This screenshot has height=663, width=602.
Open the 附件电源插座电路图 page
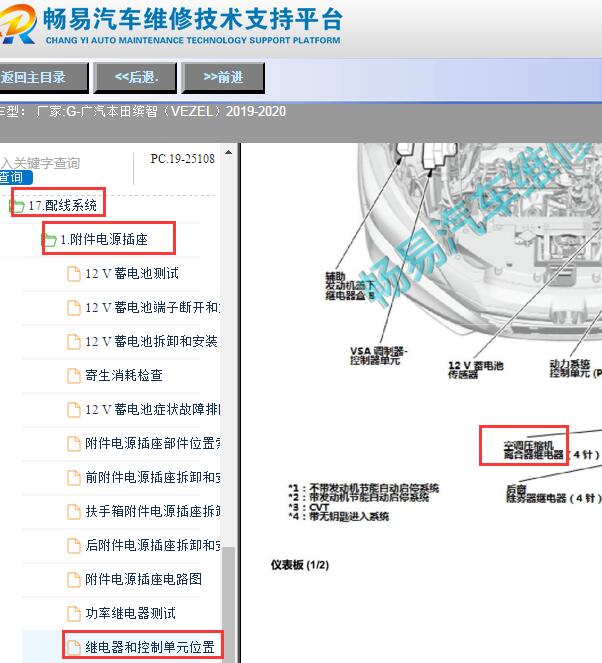pyautogui.click(x=144, y=579)
